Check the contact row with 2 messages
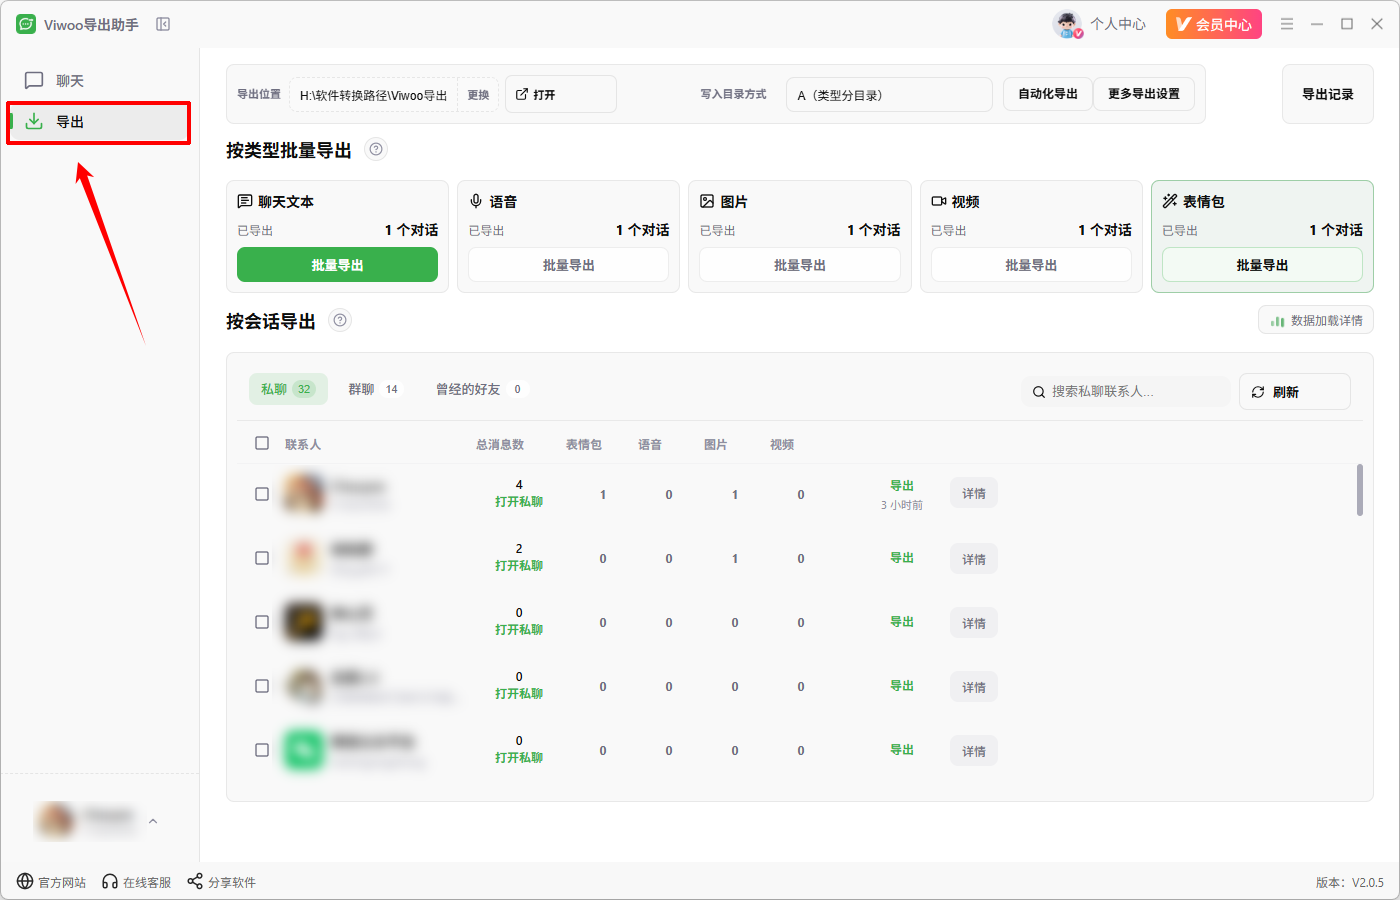The image size is (1400, 900). point(262,558)
